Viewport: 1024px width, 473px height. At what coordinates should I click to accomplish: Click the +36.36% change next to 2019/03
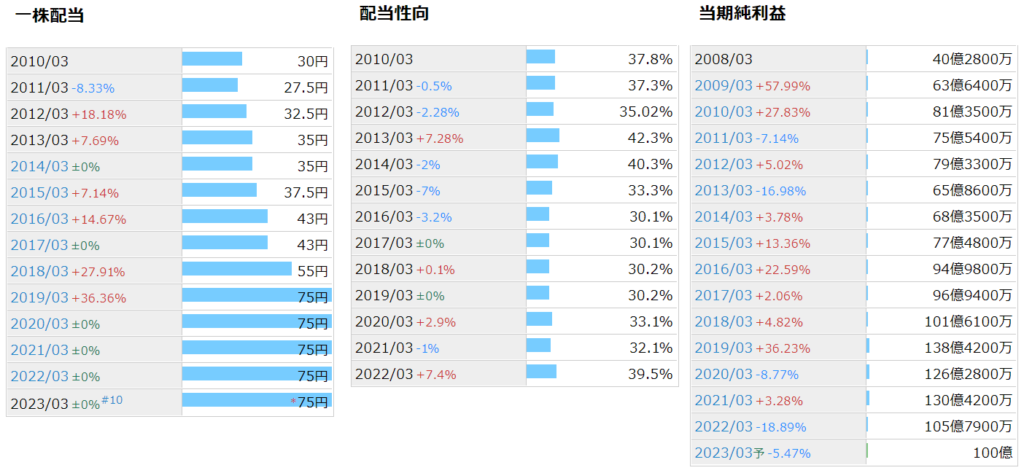point(99,298)
